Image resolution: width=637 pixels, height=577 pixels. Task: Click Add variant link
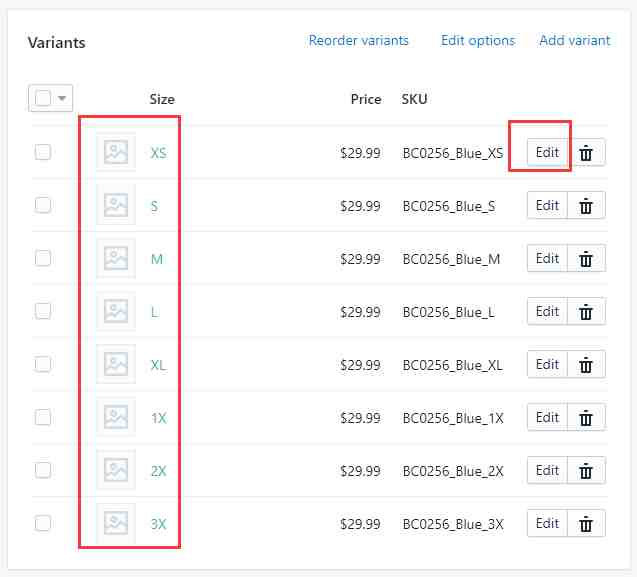[575, 41]
